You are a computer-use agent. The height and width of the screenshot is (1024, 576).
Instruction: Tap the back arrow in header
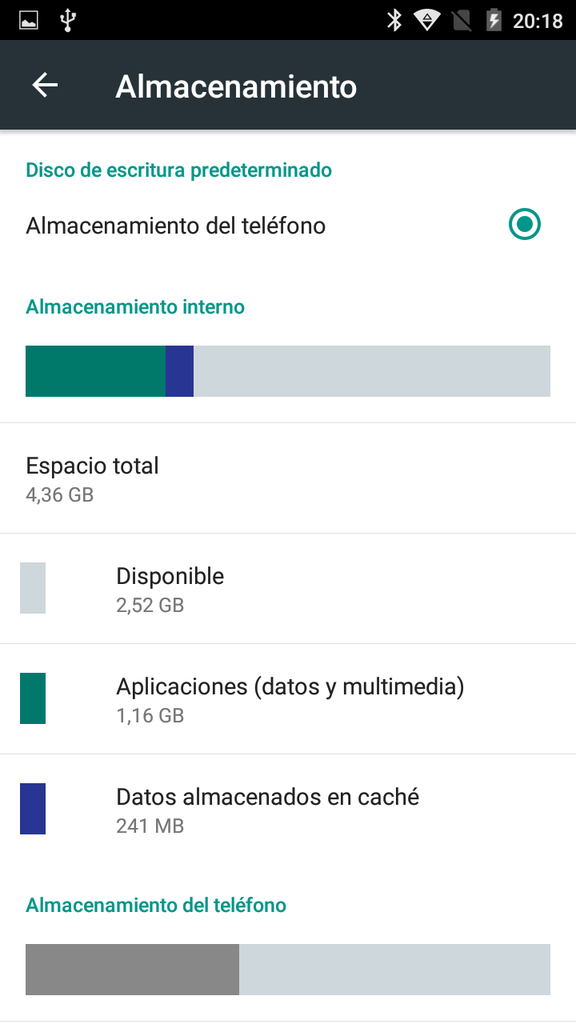(x=45, y=86)
